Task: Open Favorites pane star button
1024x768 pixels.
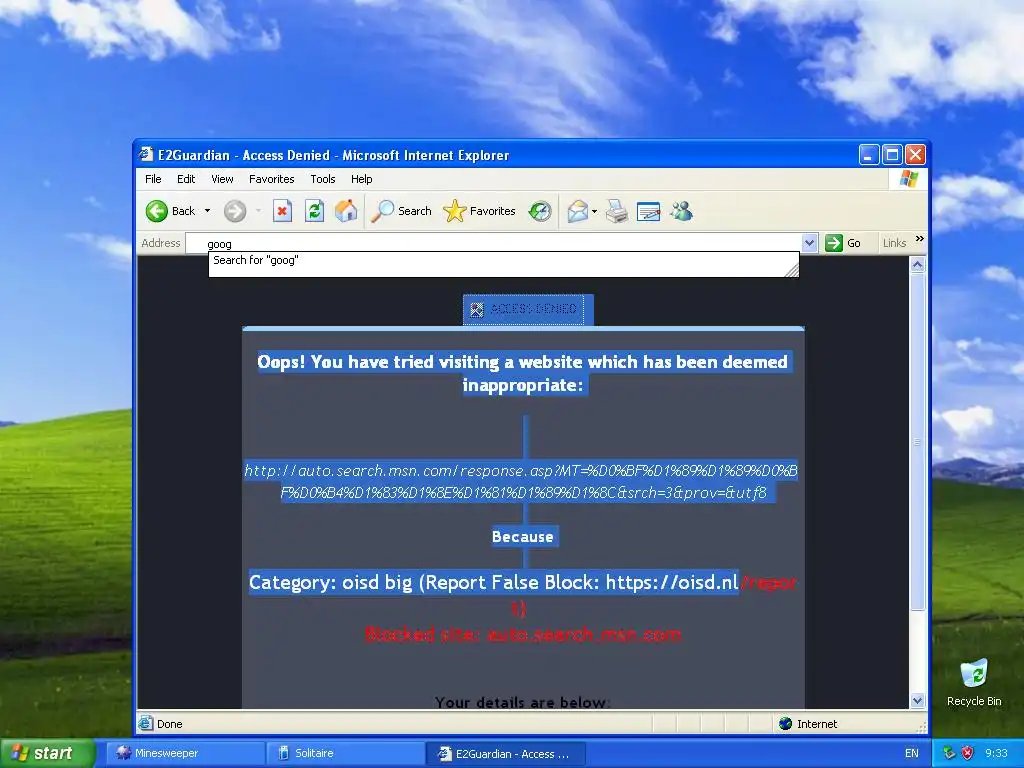Action: point(479,211)
